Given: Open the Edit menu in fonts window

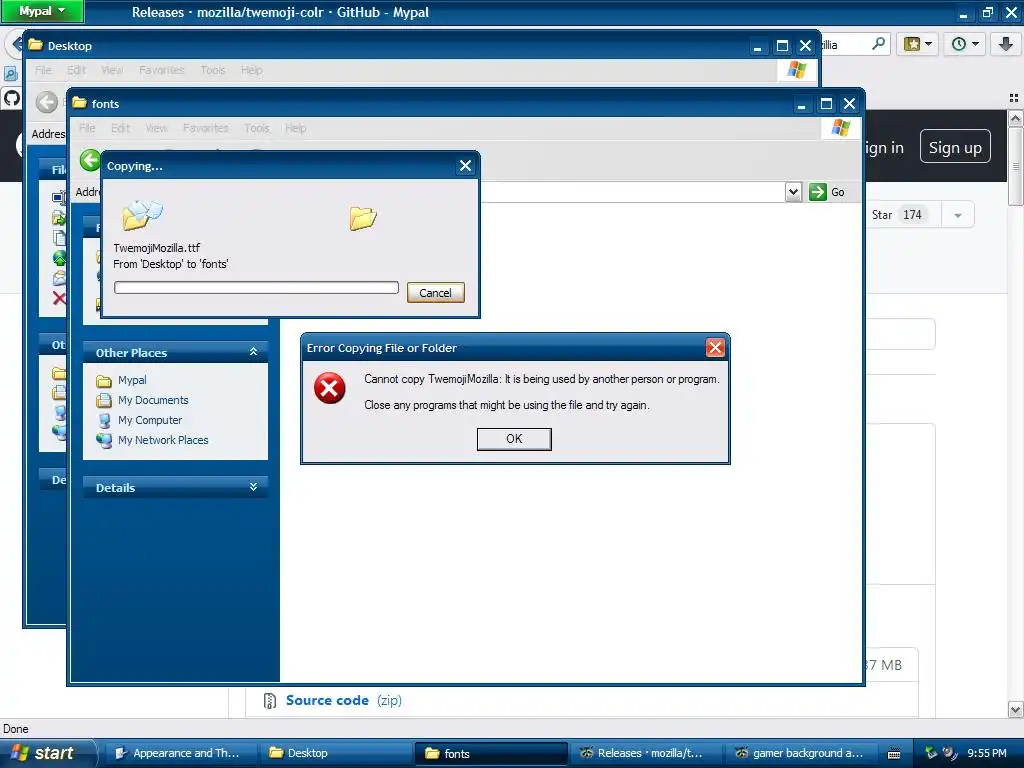Looking at the screenshot, I should pyautogui.click(x=120, y=128).
